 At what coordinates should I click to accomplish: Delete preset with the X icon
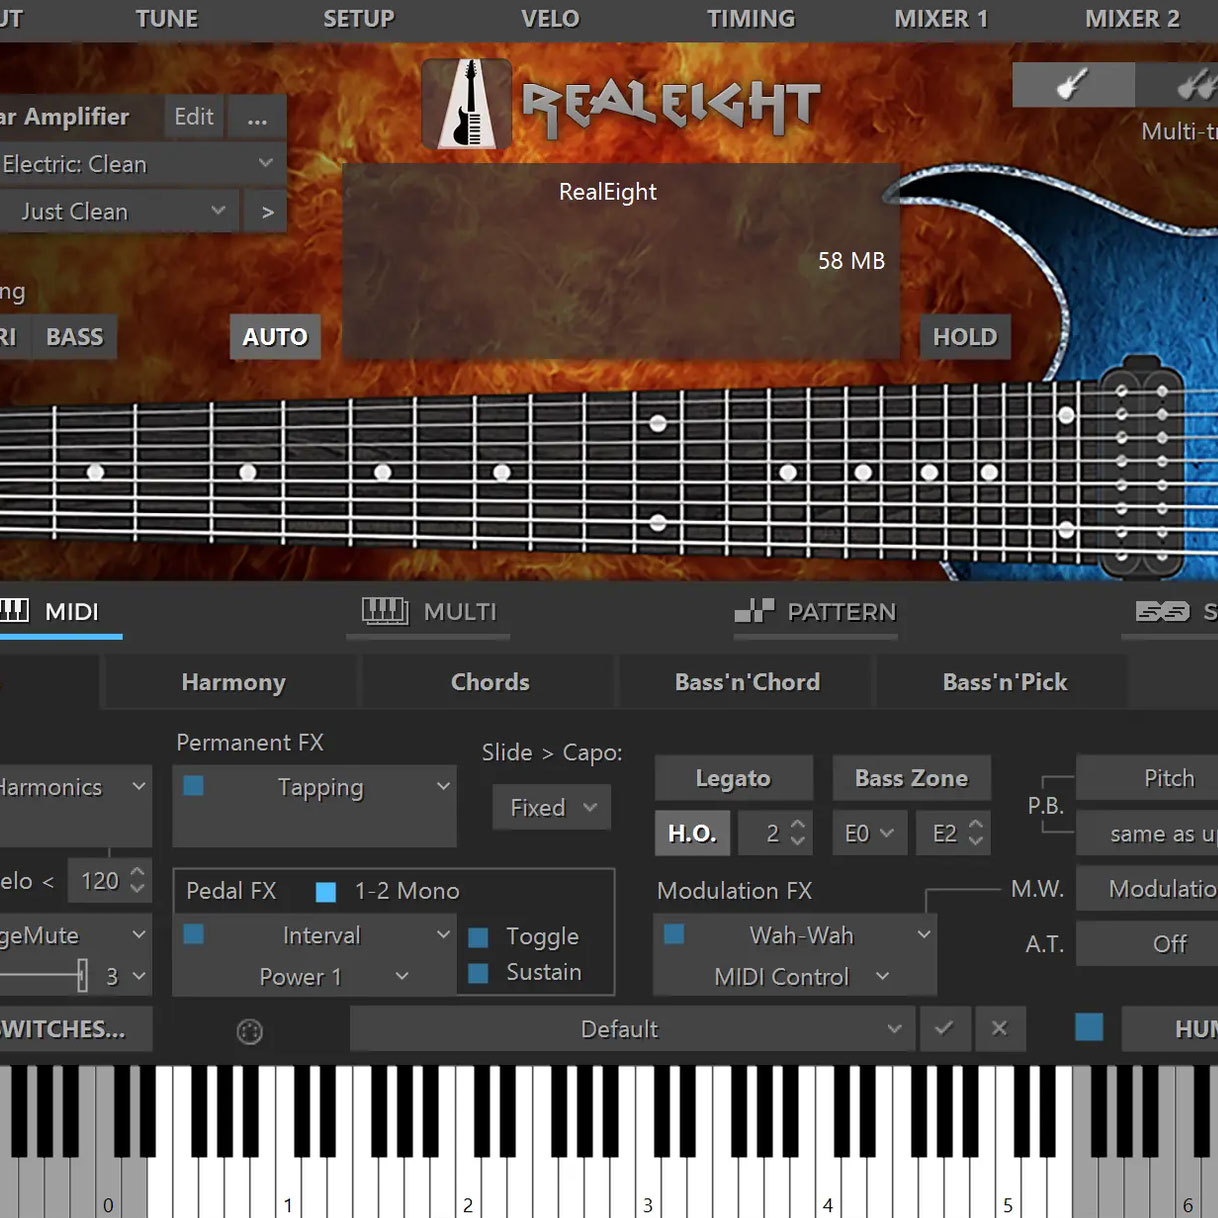click(x=999, y=1029)
